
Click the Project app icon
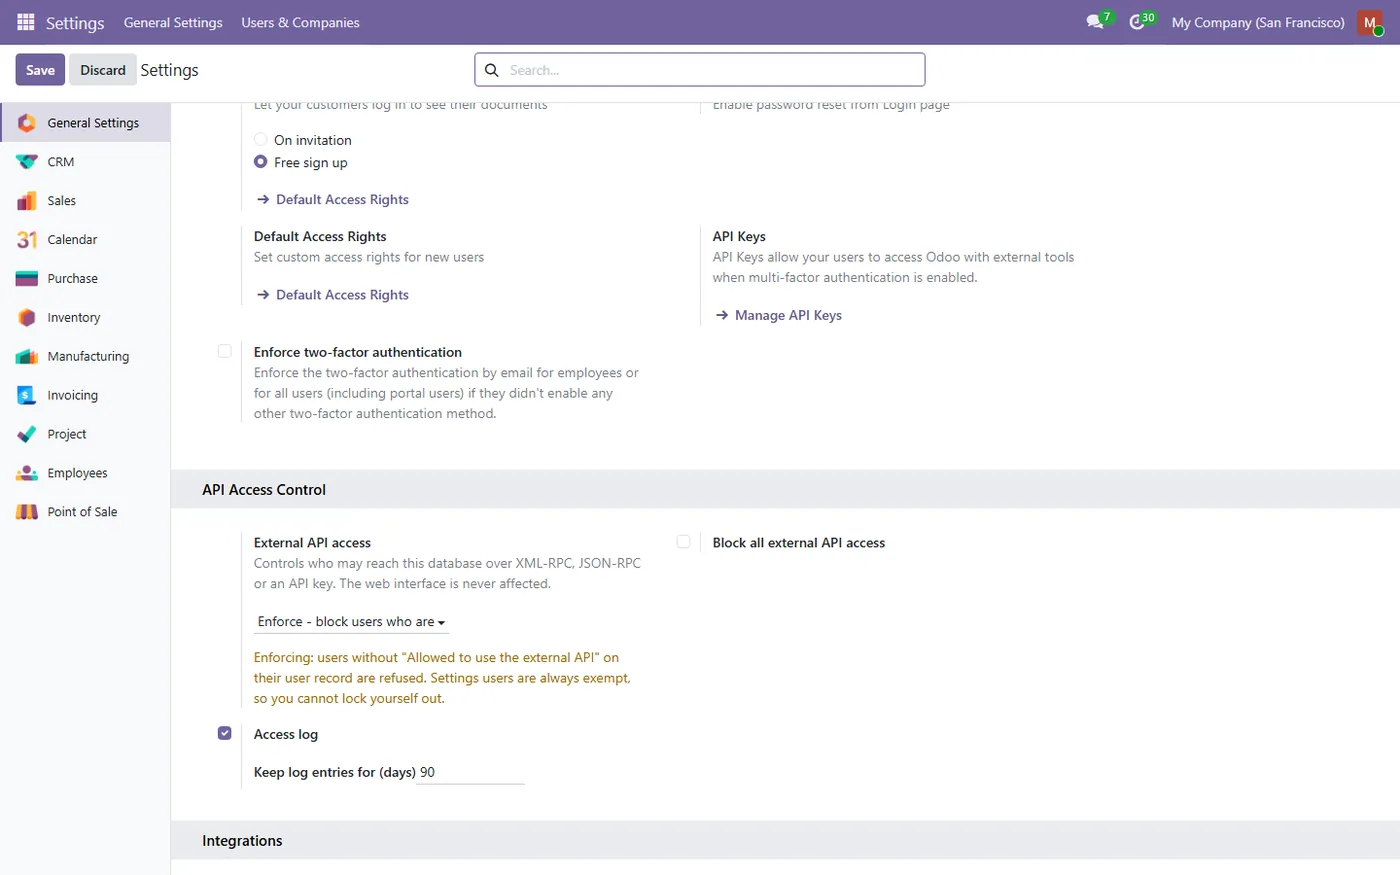[x=27, y=434]
